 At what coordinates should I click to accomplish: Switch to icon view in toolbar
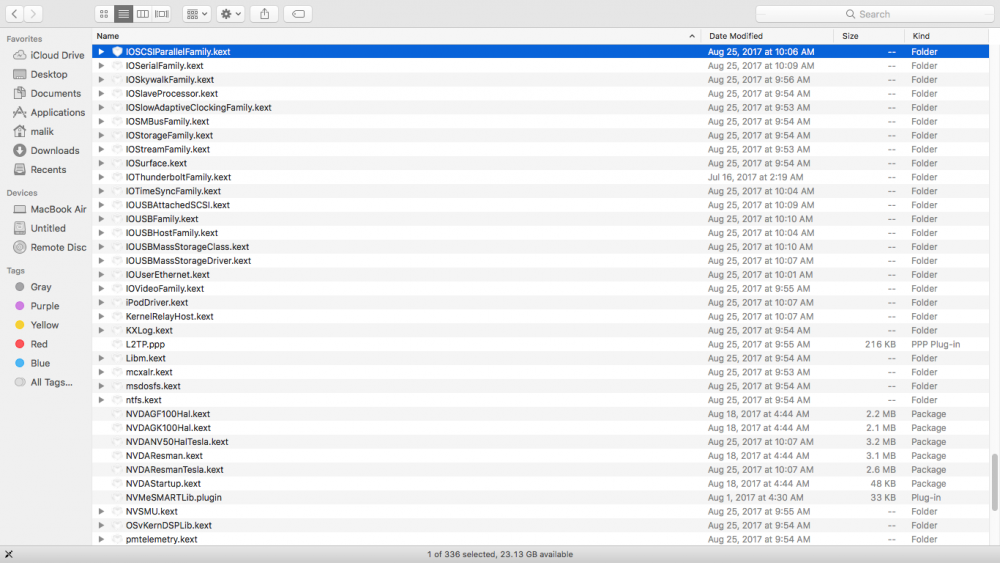pos(104,14)
